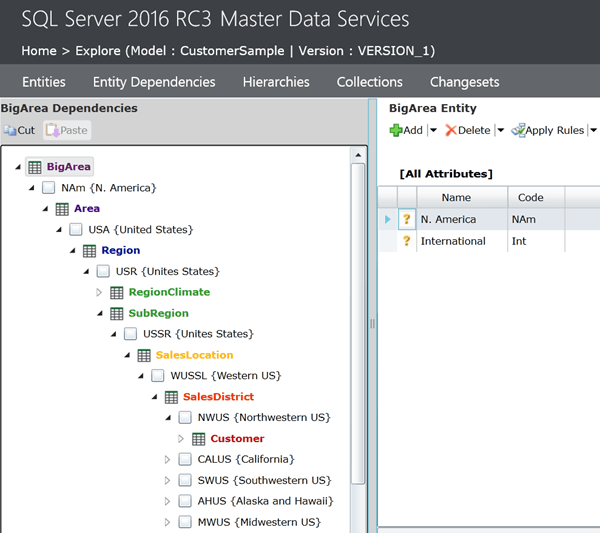The image size is (600, 533).
Task: Click the red Delete X icon
Action: tap(451, 130)
